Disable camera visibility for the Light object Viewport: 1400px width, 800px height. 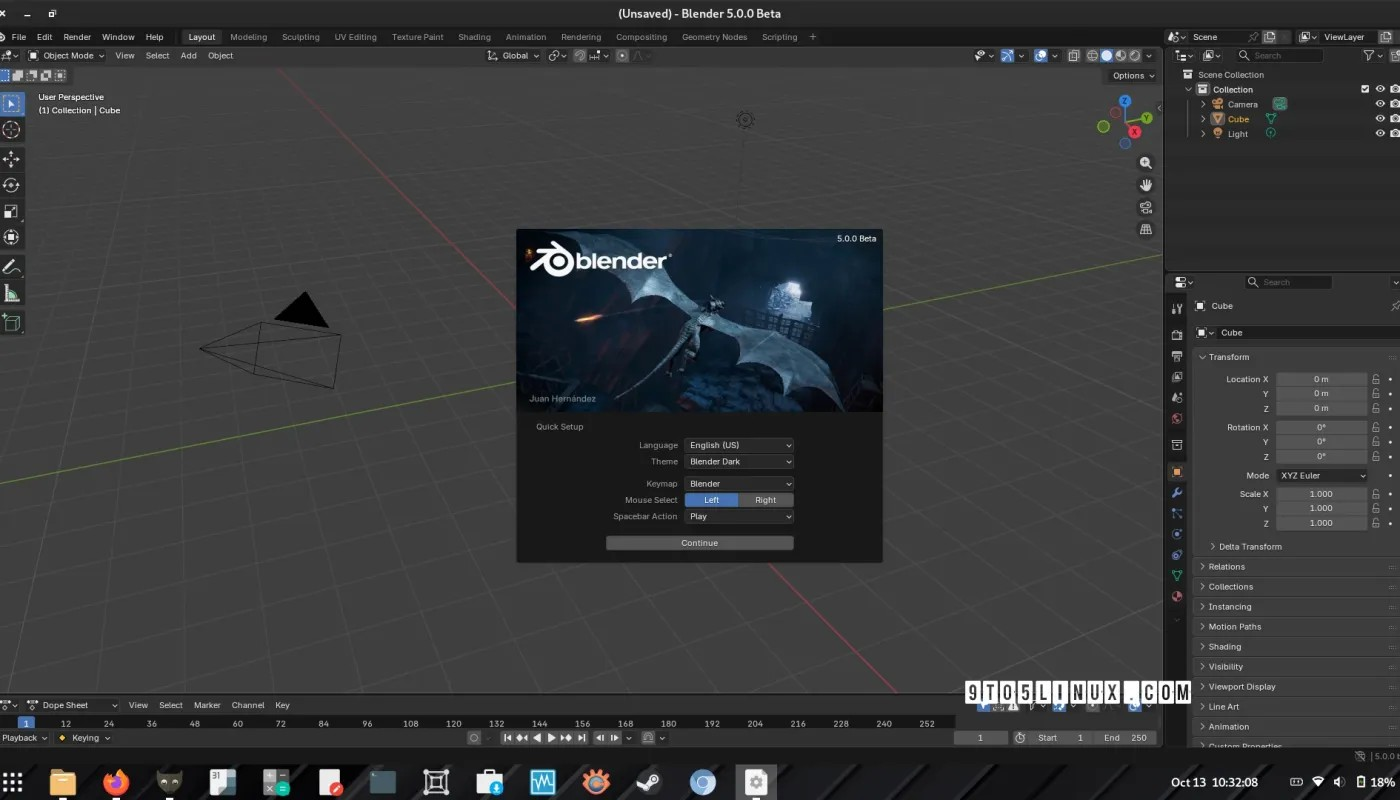point(1393,133)
